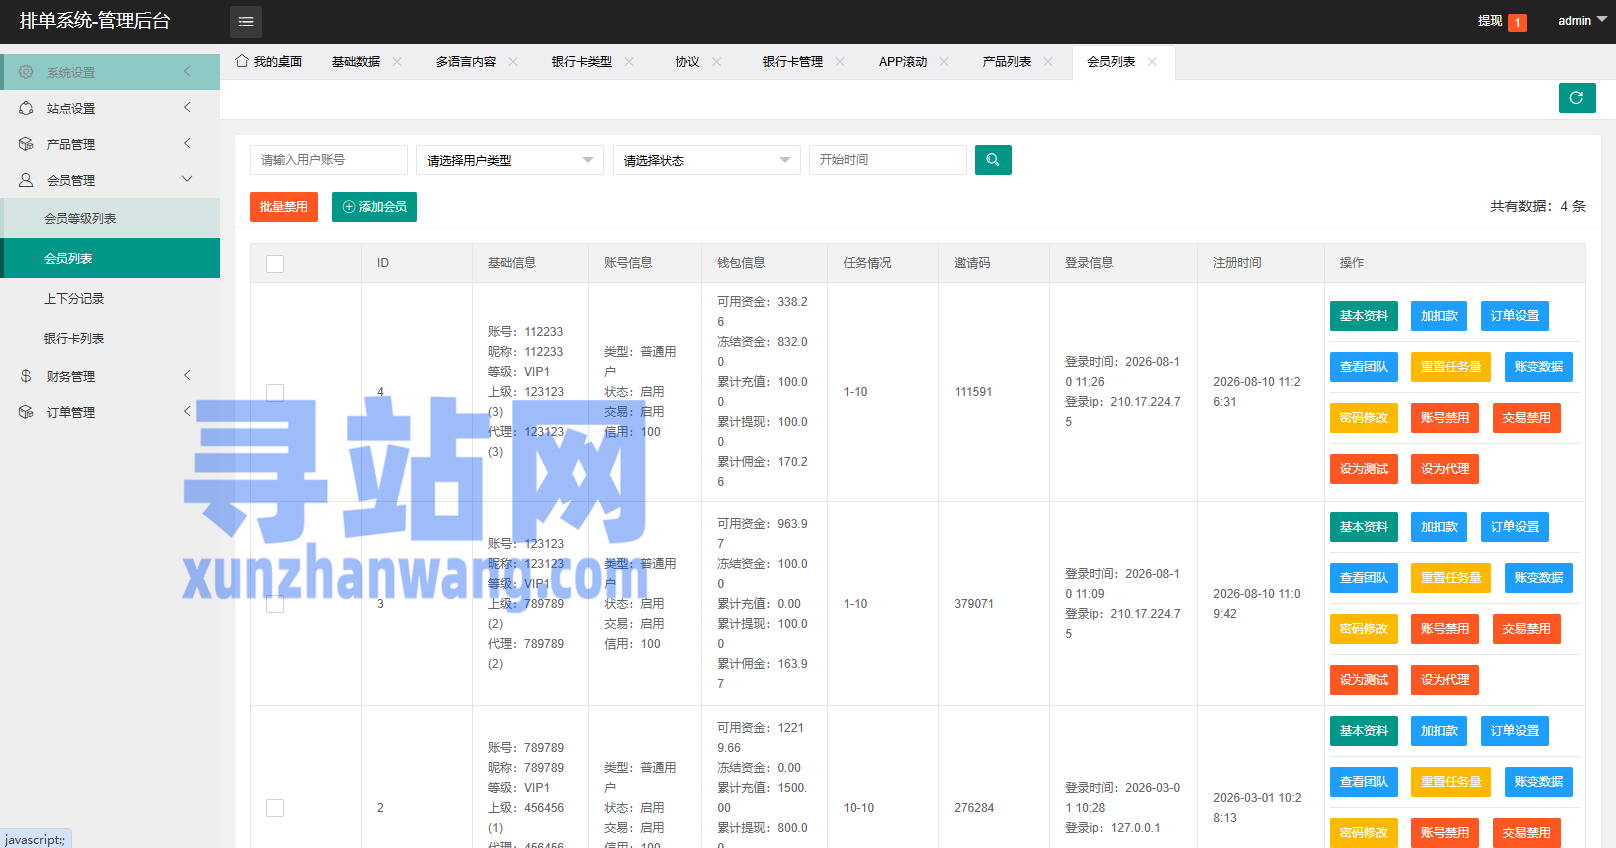Click 交易禁用 for account 112233

point(1526,418)
